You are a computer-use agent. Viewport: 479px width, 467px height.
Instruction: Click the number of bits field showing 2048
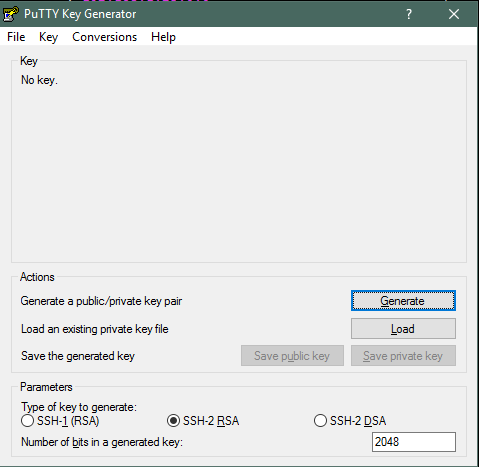[414, 442]
